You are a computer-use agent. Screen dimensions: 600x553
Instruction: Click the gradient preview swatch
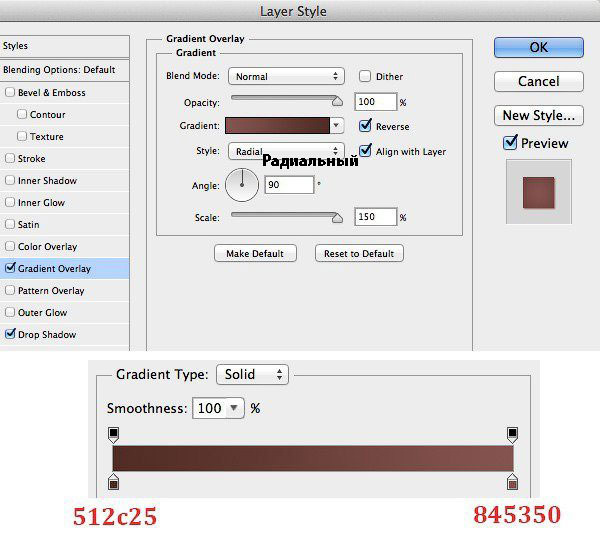point(277,126)
